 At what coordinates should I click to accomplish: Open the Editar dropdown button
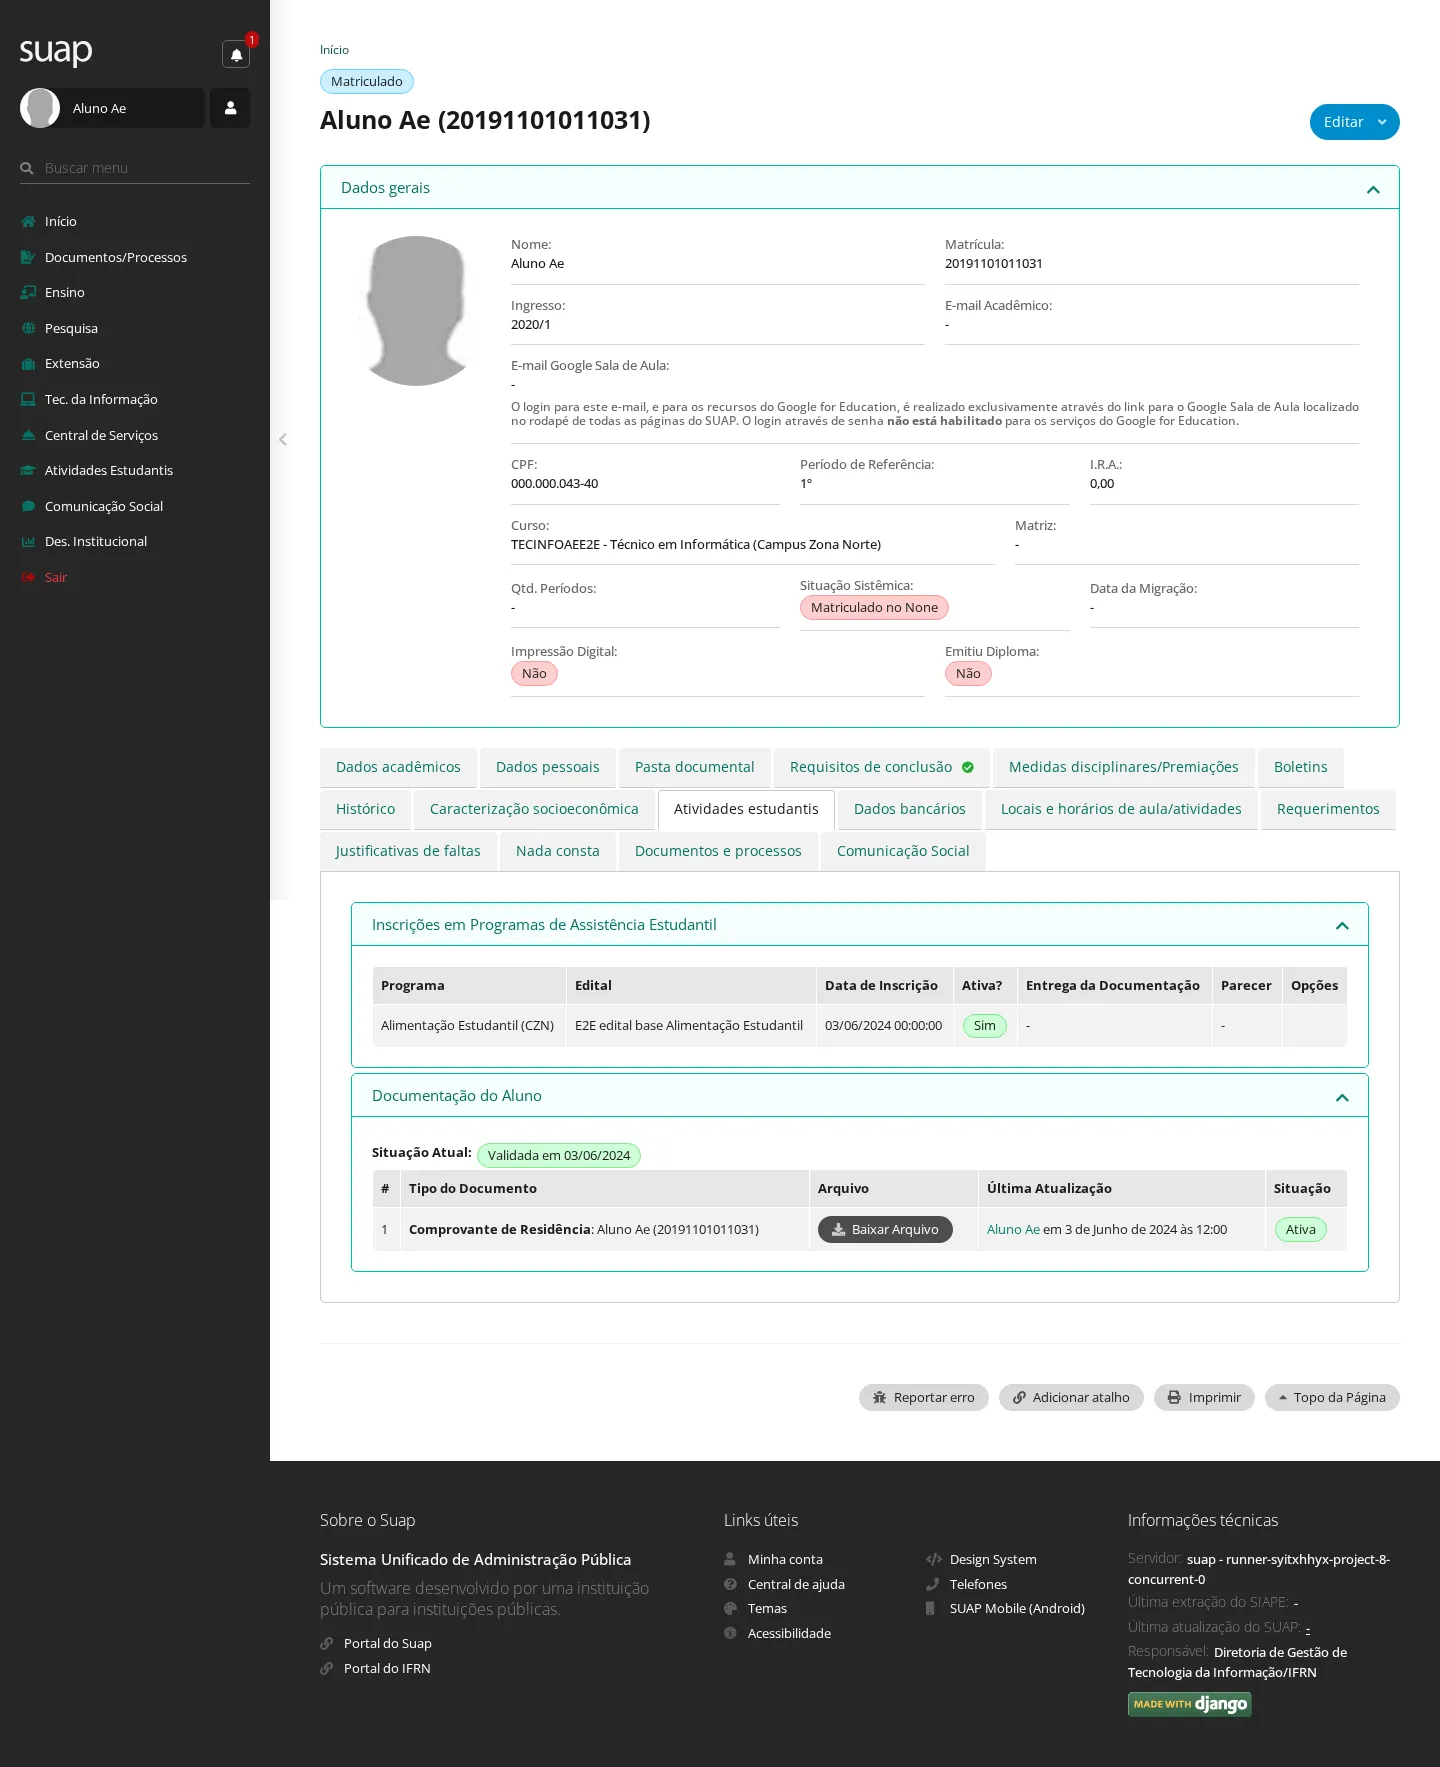point(1354,122)
